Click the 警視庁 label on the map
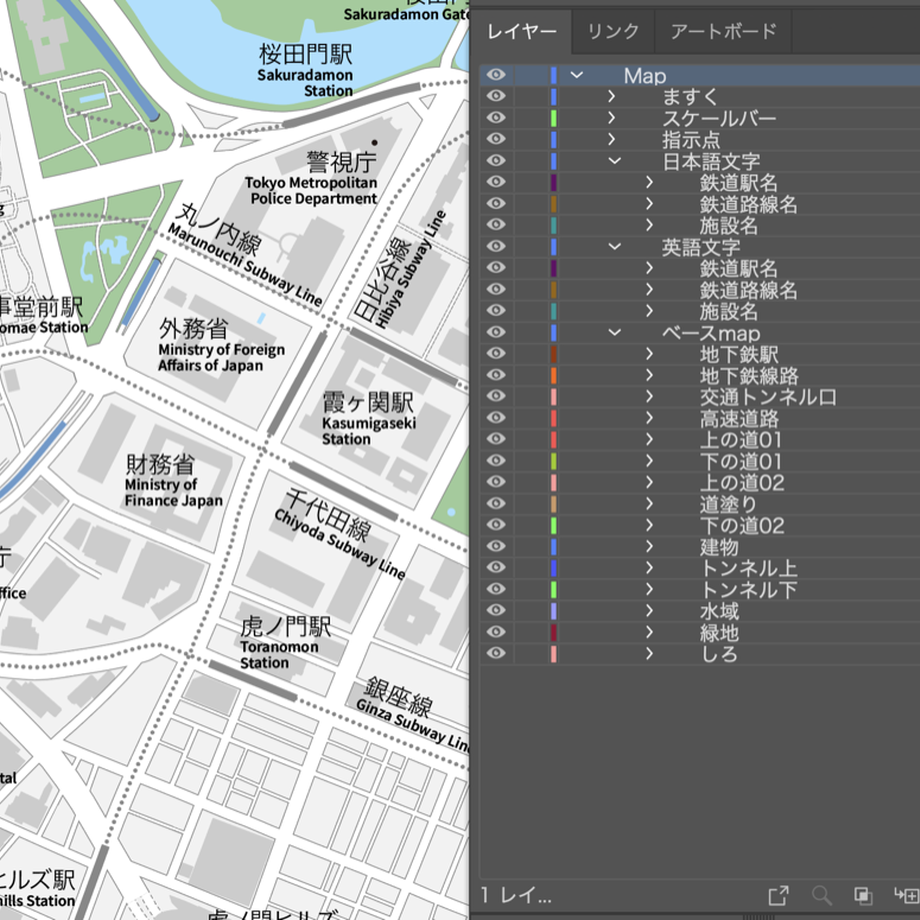 [341, 162]
